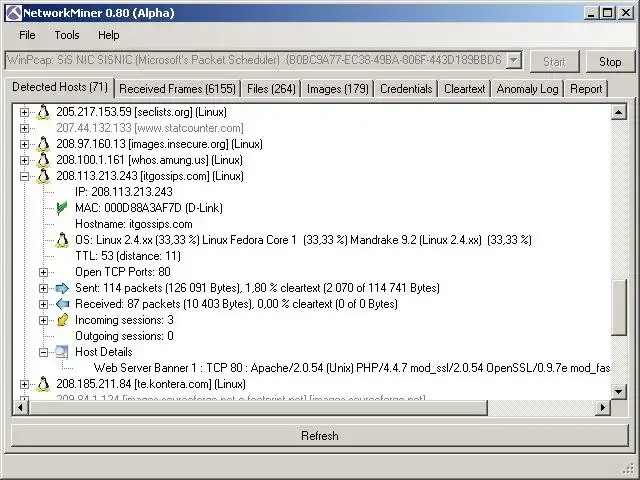
Task: Click the Stop capture button
Action: pyautogui.click(x=610, y=62)
